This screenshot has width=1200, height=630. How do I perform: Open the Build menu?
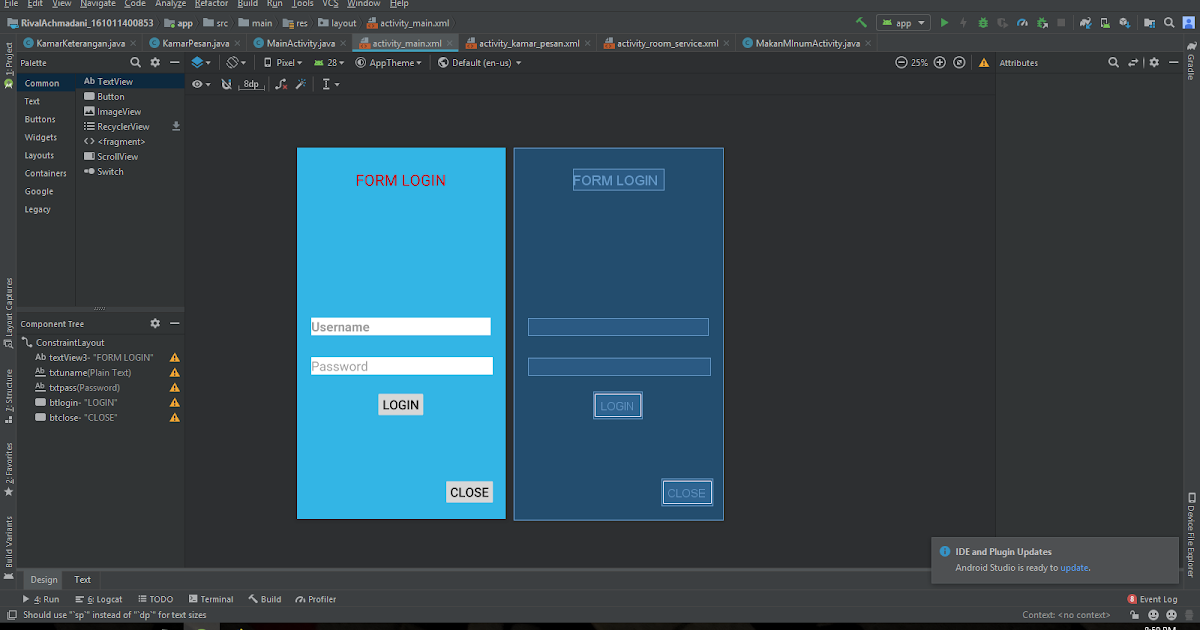pyautogui.click(x=247, y=4)
